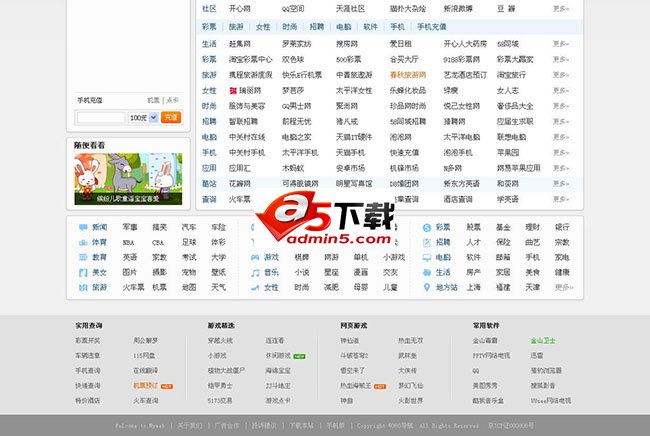The height and width of the screenshot is (436, 650).
Task: Click the CBA link in 体育 row
Action: pos(158,242)
